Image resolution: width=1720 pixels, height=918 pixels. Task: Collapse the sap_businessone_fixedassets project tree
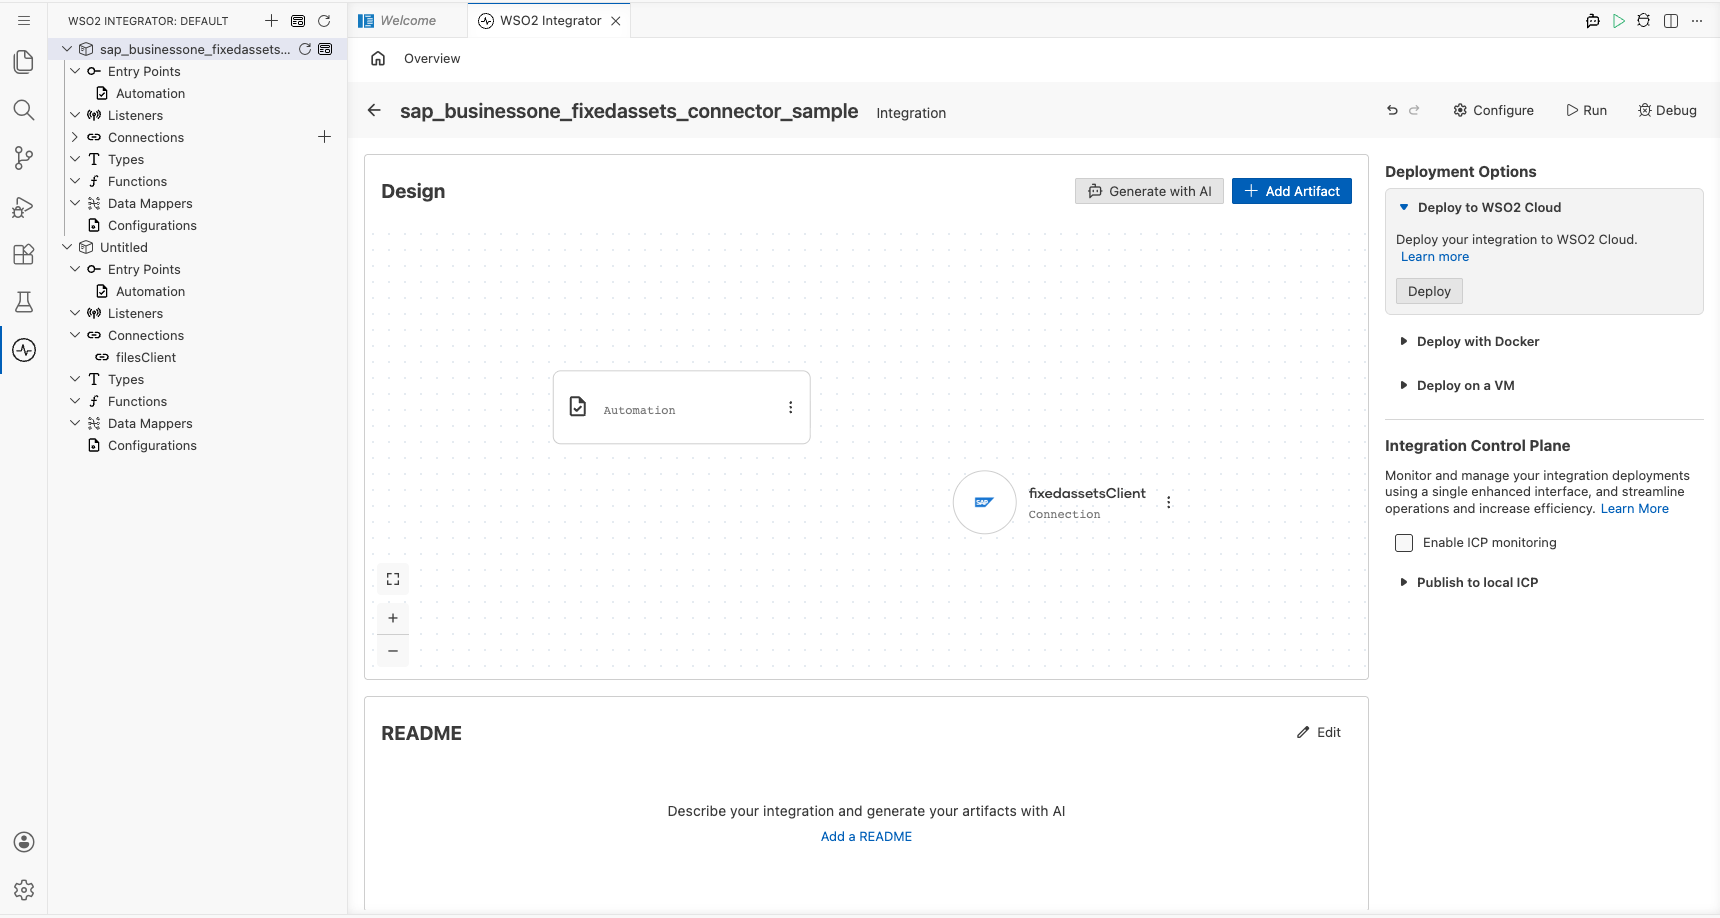(67, 49)
